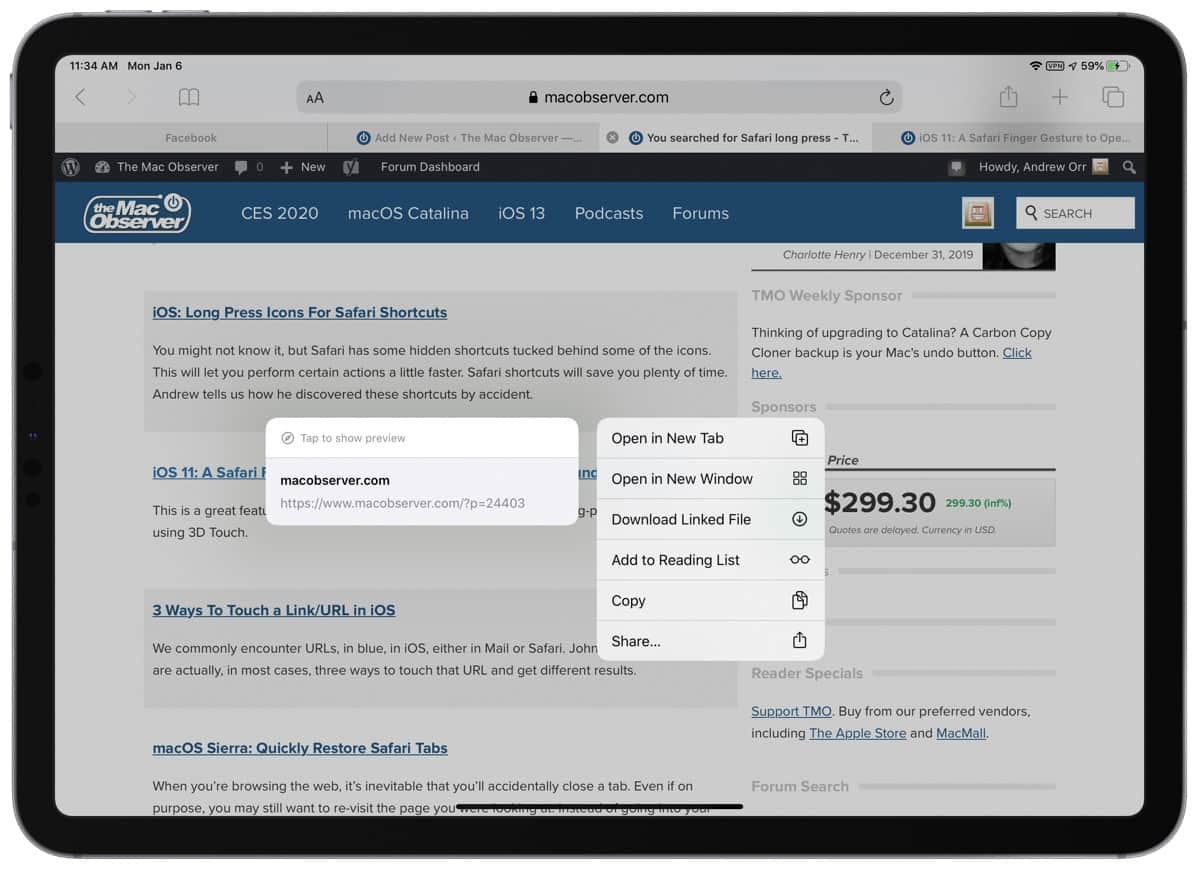
Task: Tap to show the link preview
Action: (422, 438)
